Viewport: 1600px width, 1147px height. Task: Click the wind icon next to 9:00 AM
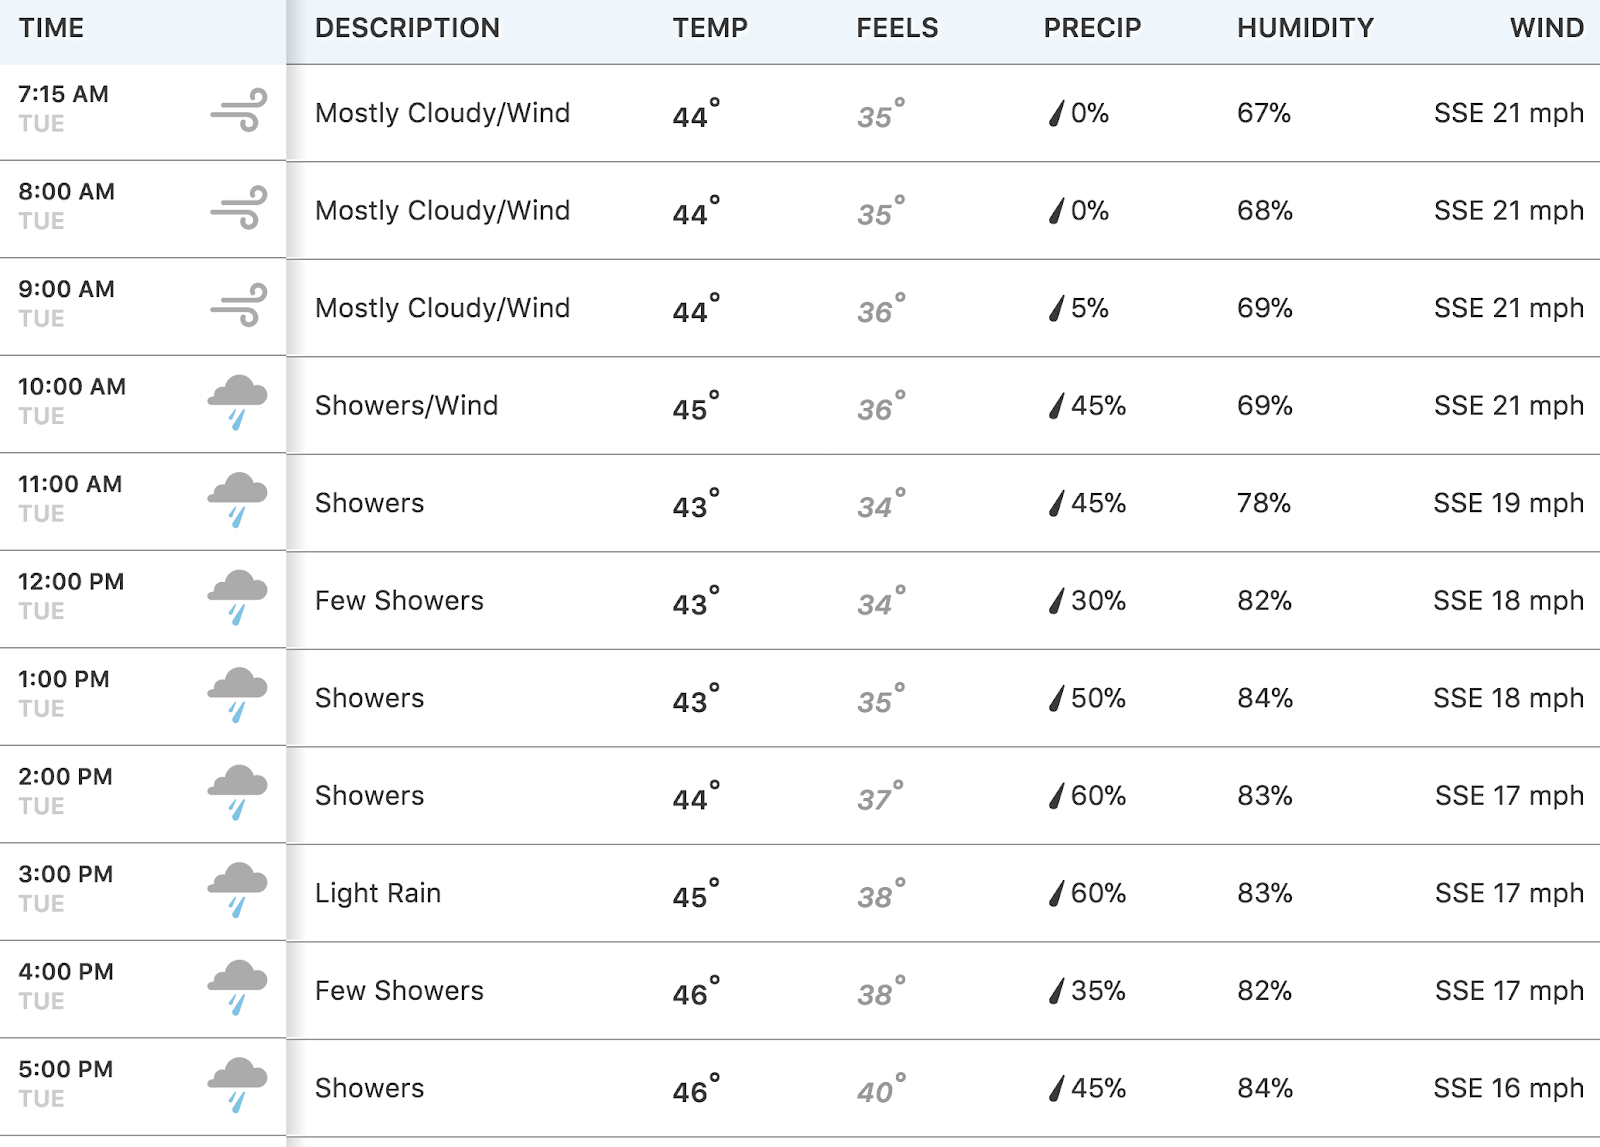pyautogui.click(x=239, y=305)
